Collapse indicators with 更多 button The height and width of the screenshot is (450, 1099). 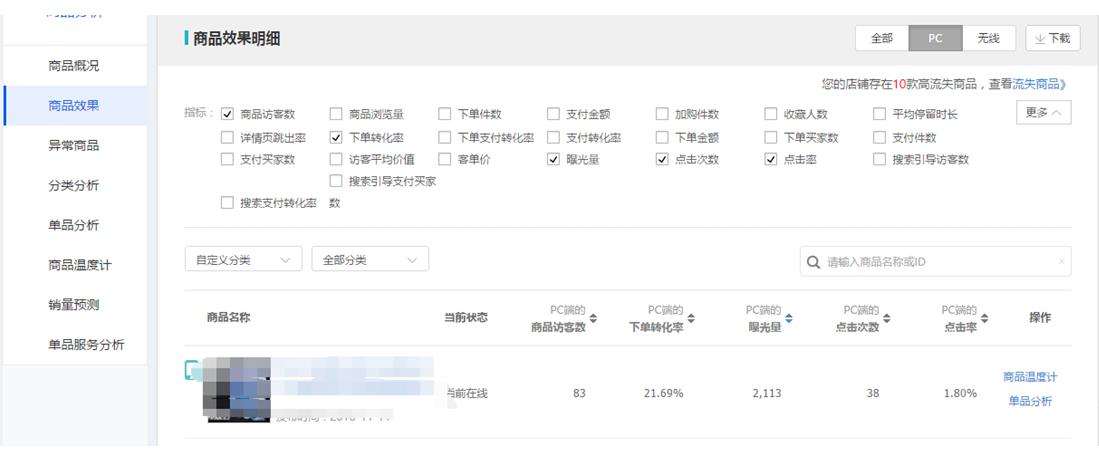point(1042,114)
